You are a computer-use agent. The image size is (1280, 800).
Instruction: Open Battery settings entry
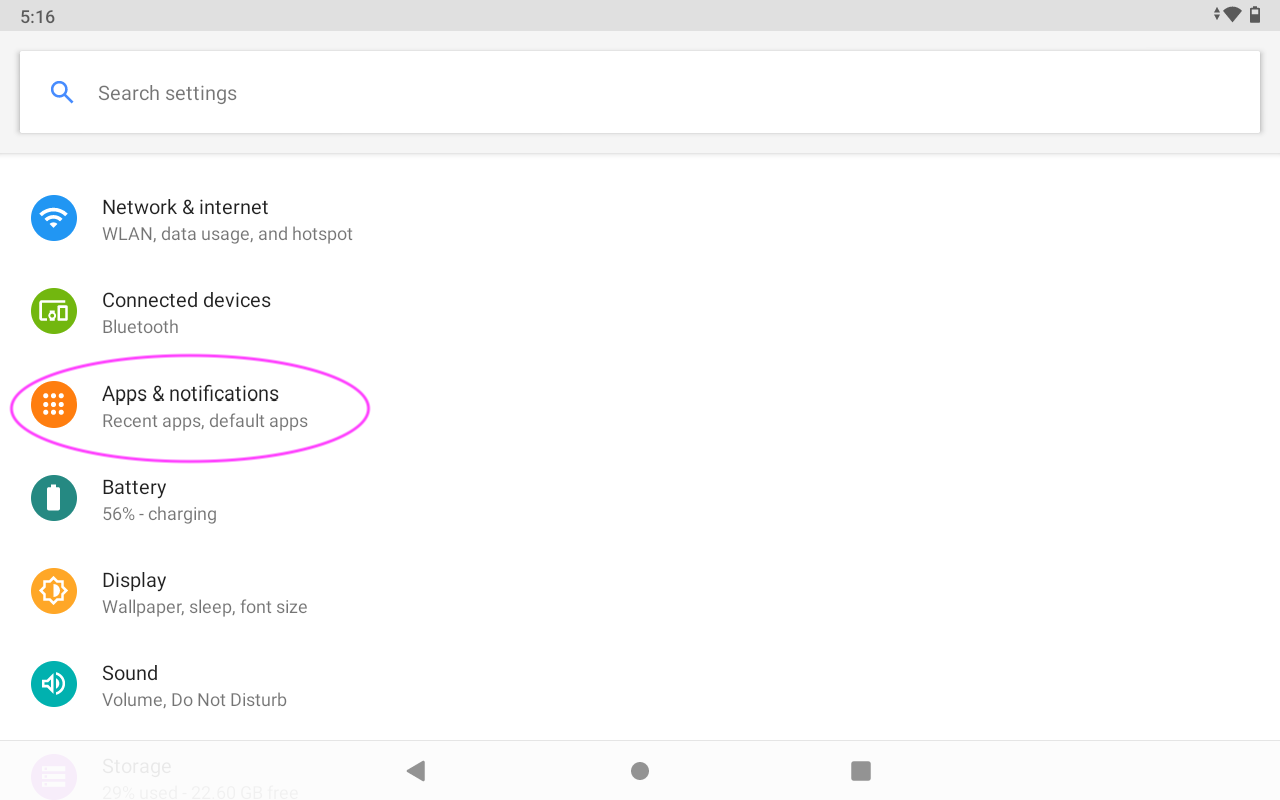(159, 499)
